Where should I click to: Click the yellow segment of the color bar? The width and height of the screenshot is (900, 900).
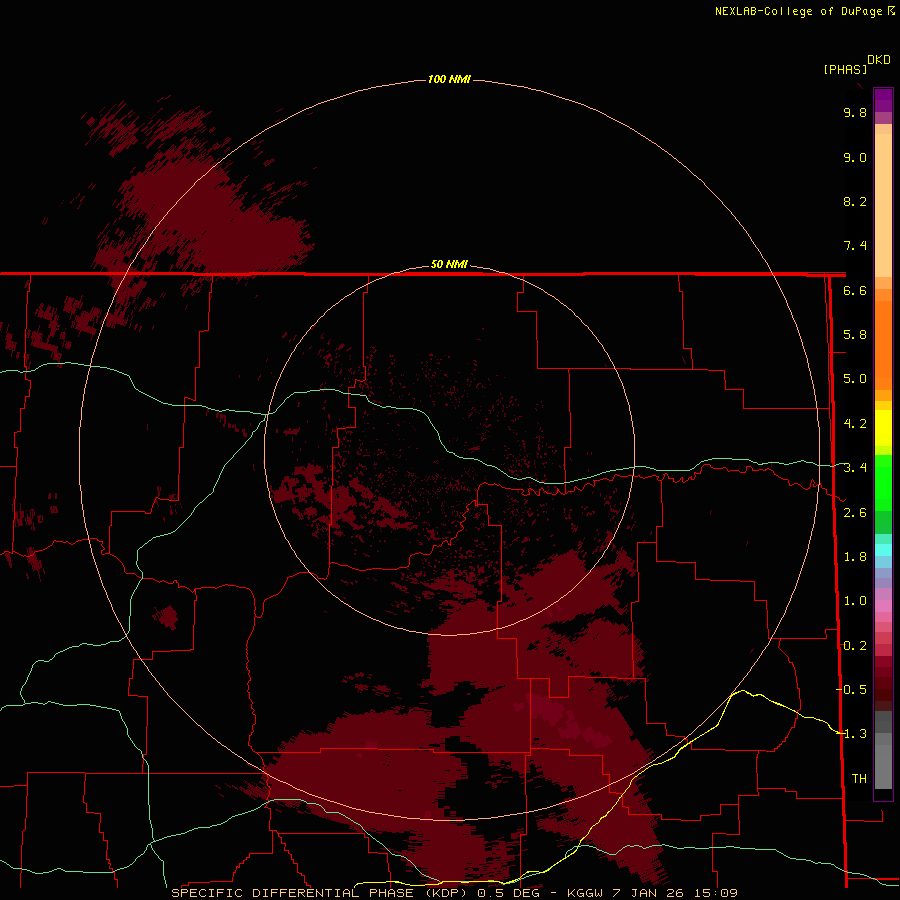[883, 428]
